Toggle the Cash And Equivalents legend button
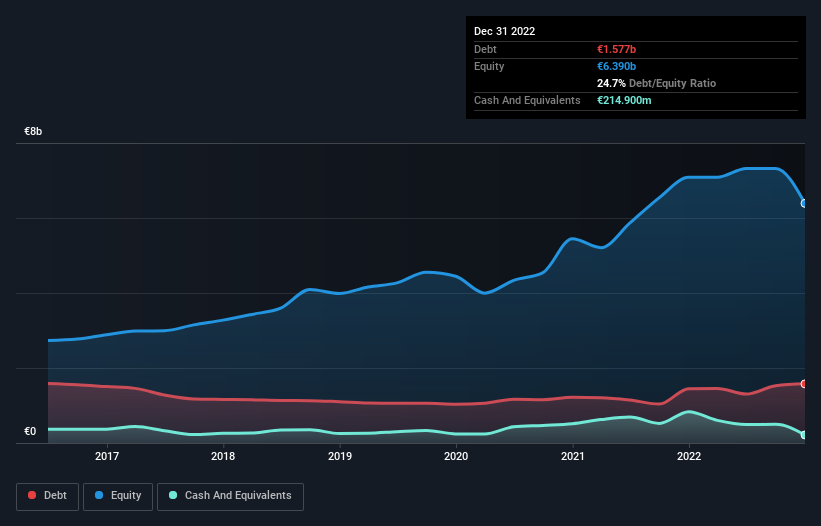The height and width of the screenshot is (526, 821). coord(230,496)
